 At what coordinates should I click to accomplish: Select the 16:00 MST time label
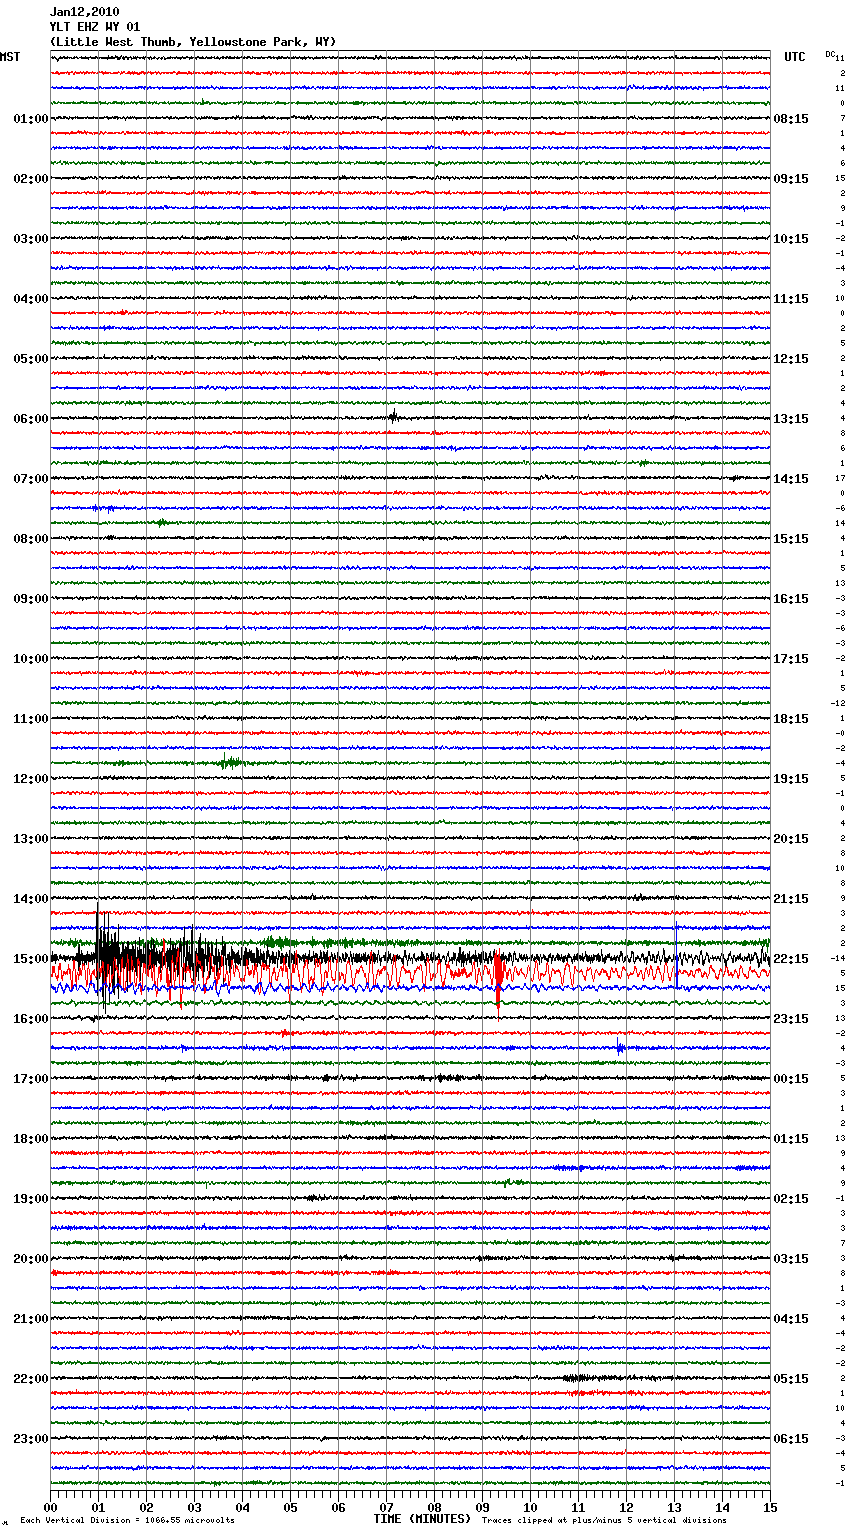31,1019
